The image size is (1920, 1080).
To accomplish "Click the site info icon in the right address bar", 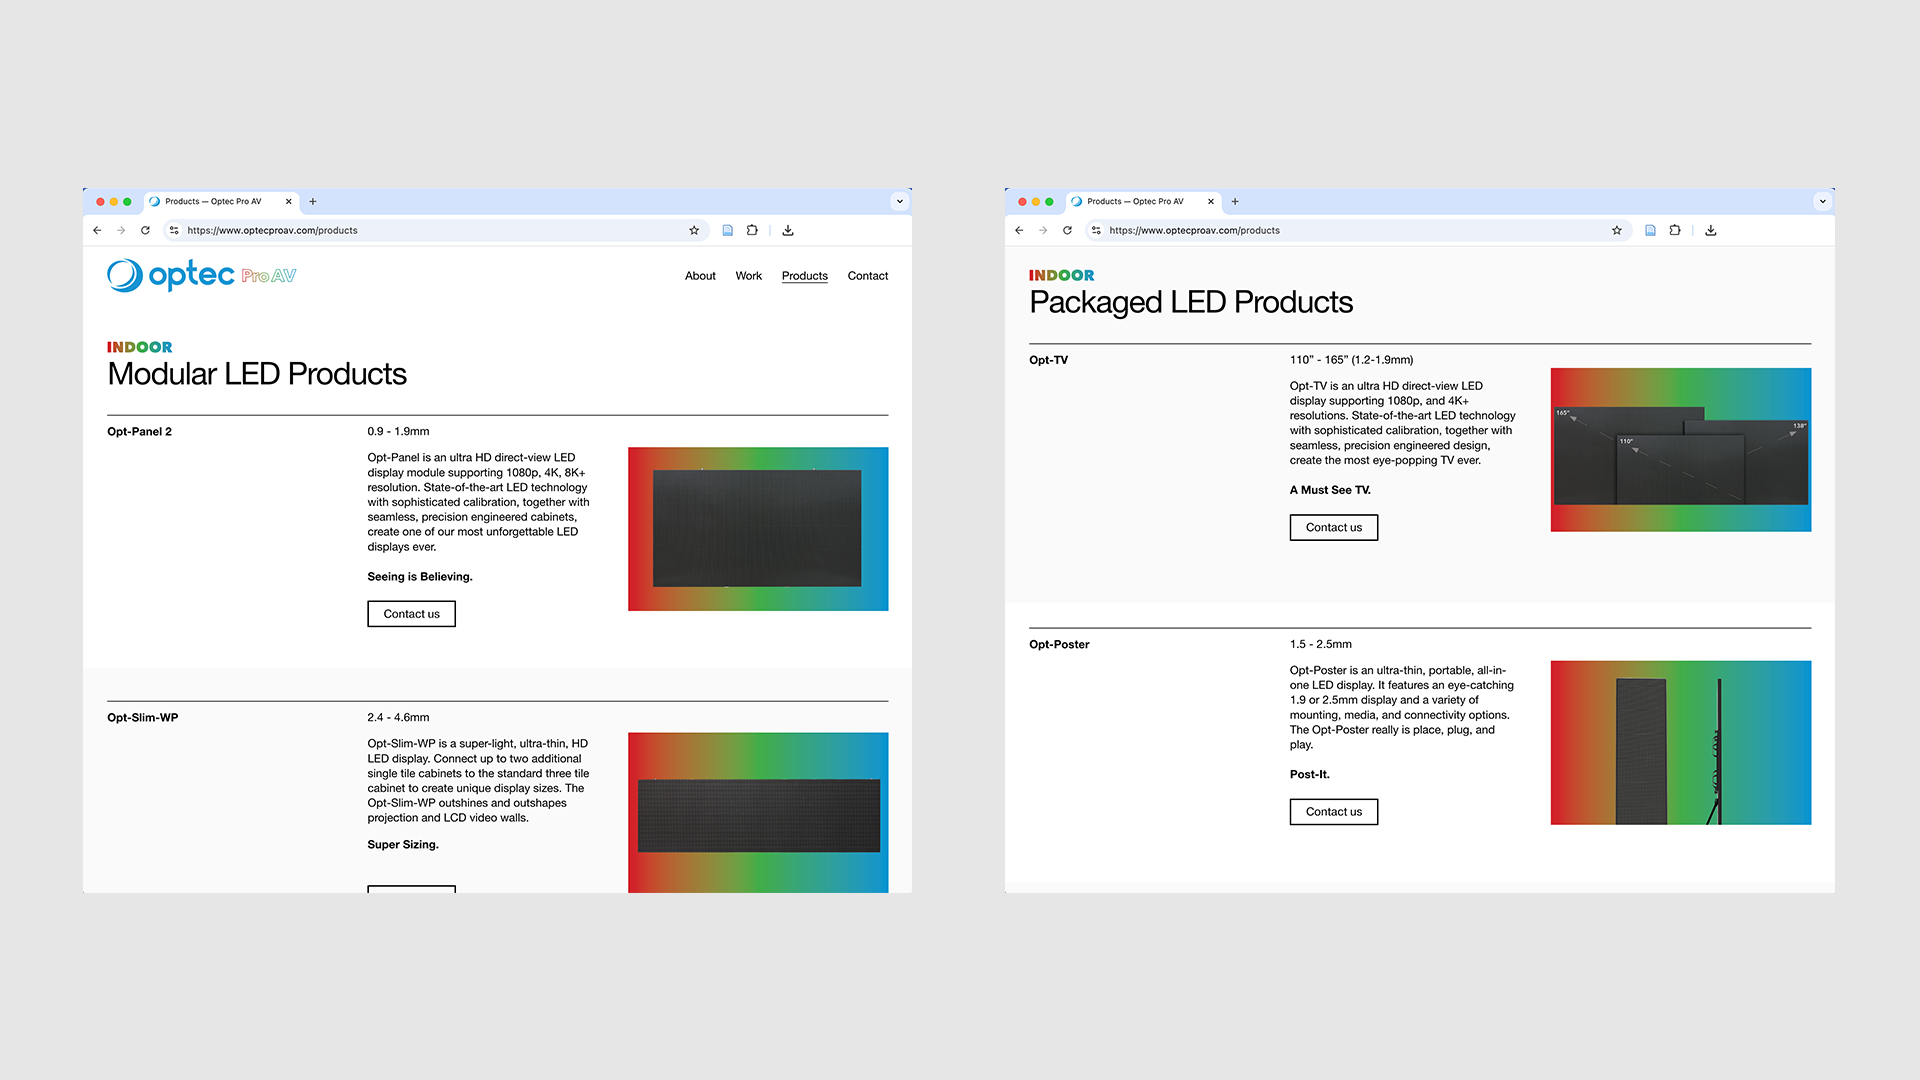I will tap(1096, 230).
